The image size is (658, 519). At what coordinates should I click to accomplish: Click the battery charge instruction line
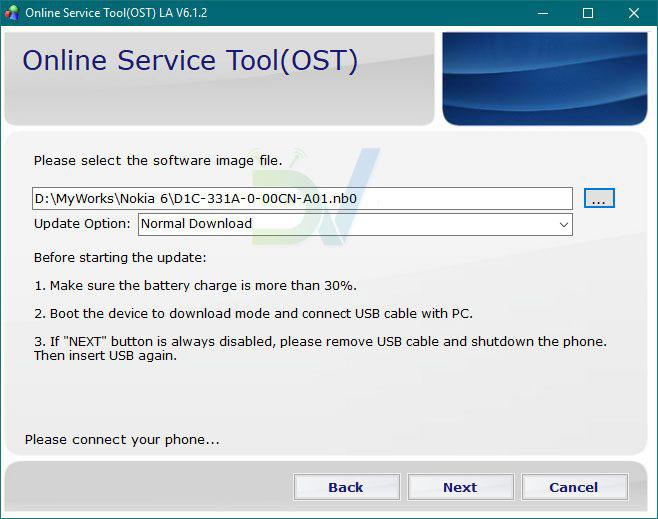193,285
